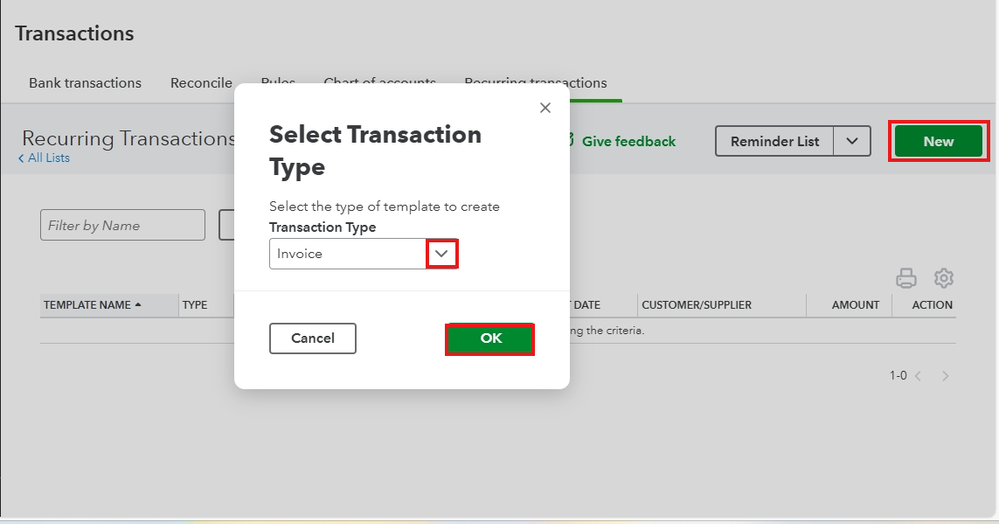This screenshot has width=999, height=524.
Task: Click the Reminder List button
Action: click(x=775, y=141)
